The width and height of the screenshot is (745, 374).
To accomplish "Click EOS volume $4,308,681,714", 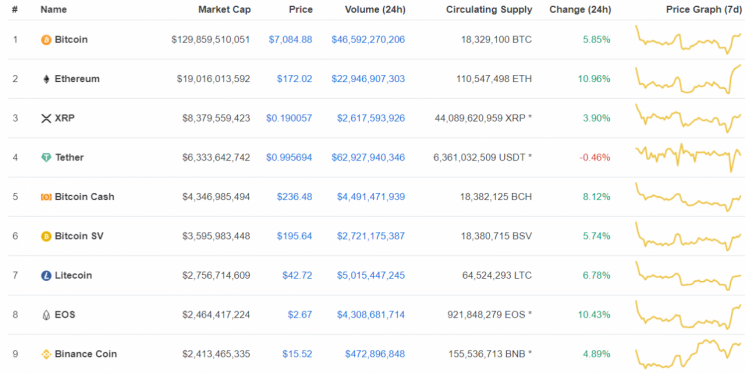I will click(x=371, y=315).
